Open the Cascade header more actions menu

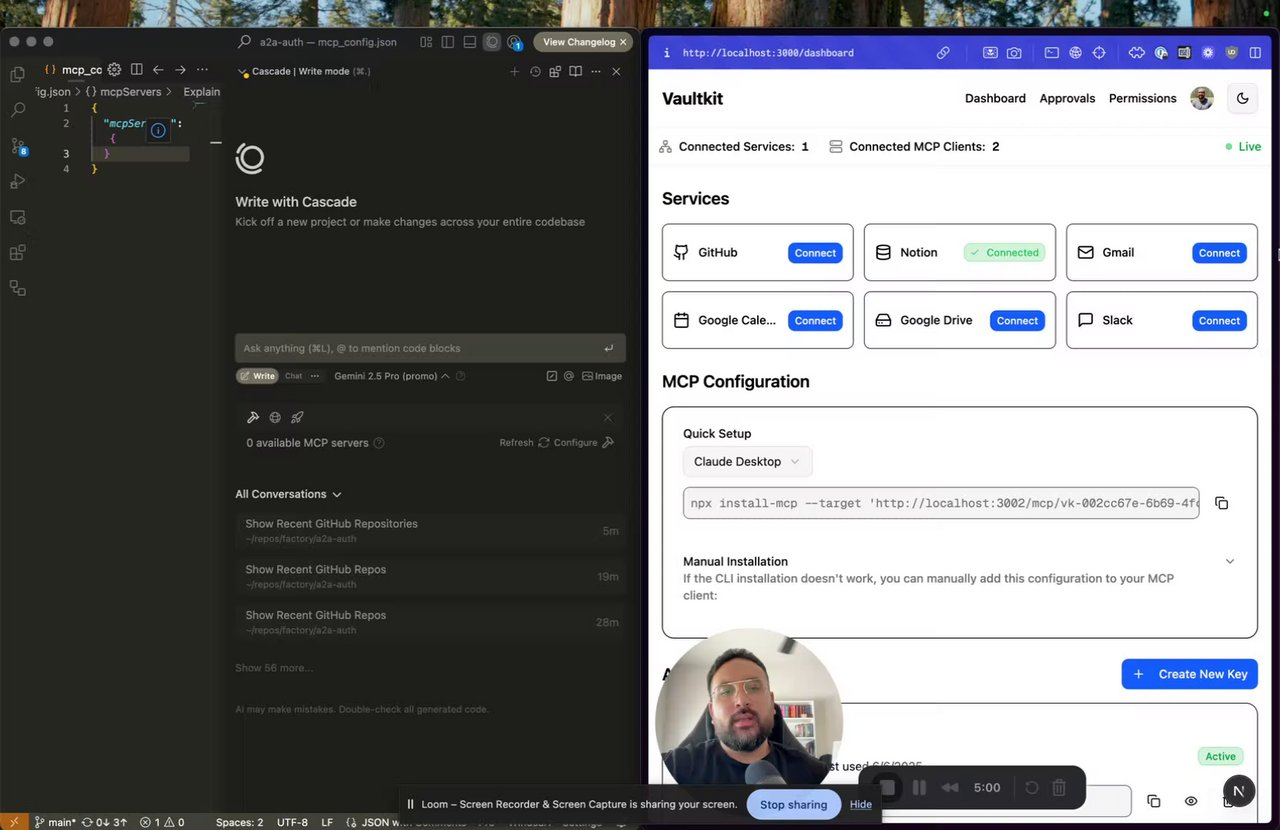[596, 72]
